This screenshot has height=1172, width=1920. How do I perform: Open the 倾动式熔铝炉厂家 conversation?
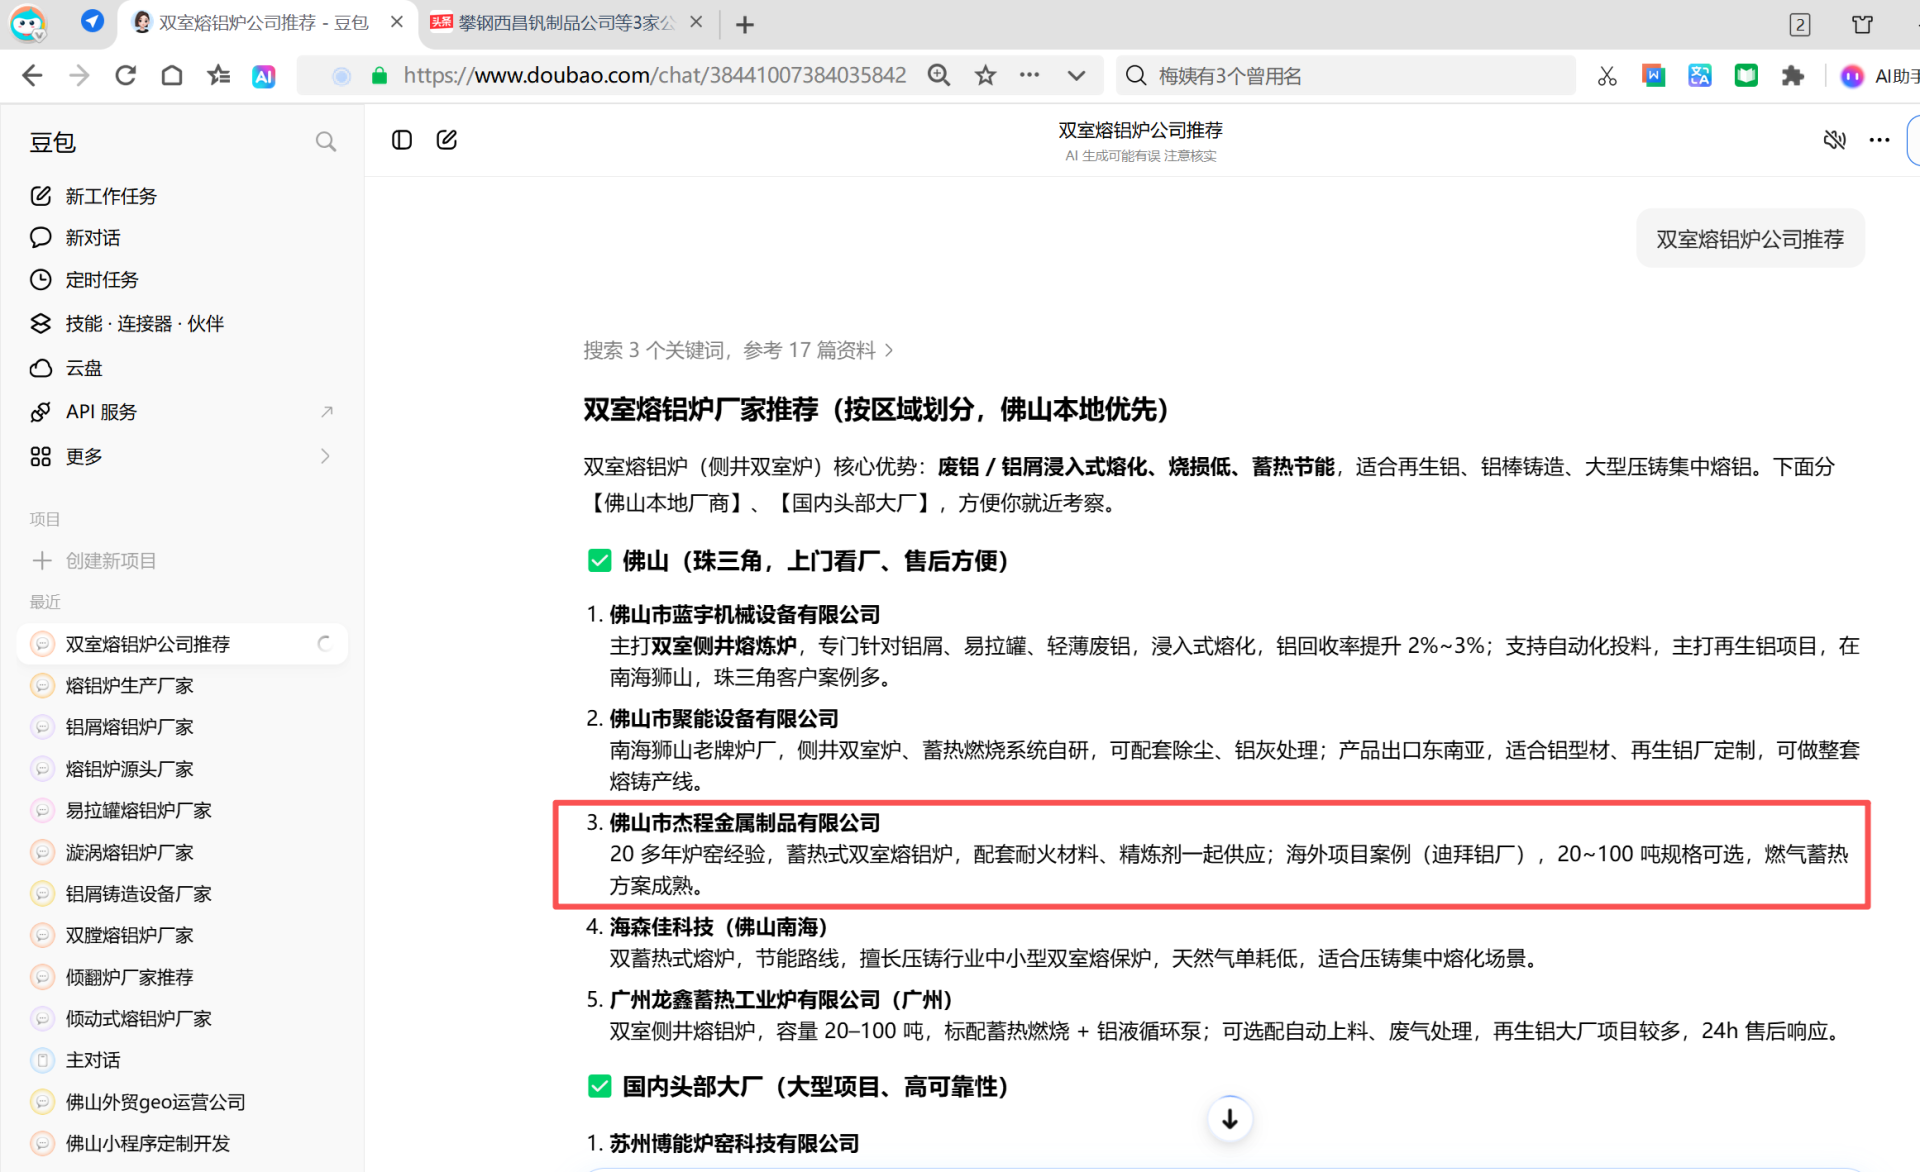click(x=183, y=1019)
